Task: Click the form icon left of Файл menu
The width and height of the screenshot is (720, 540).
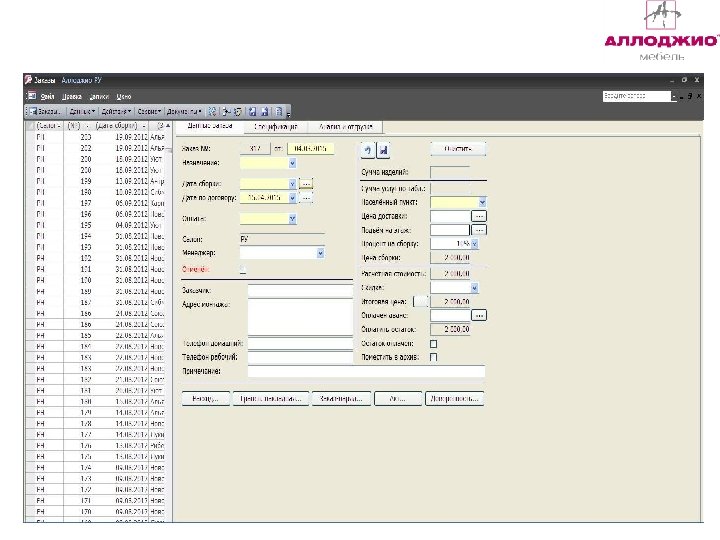Action: click(x=32, y=96)
